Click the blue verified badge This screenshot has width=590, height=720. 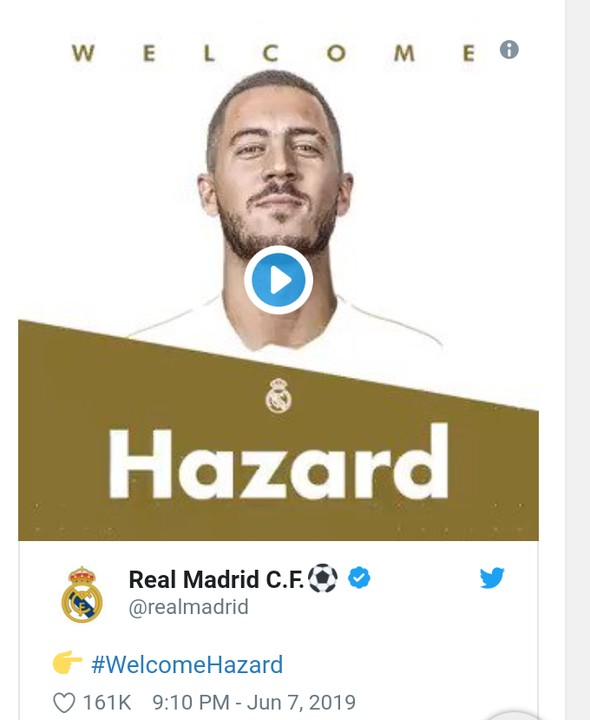(359, 578)
